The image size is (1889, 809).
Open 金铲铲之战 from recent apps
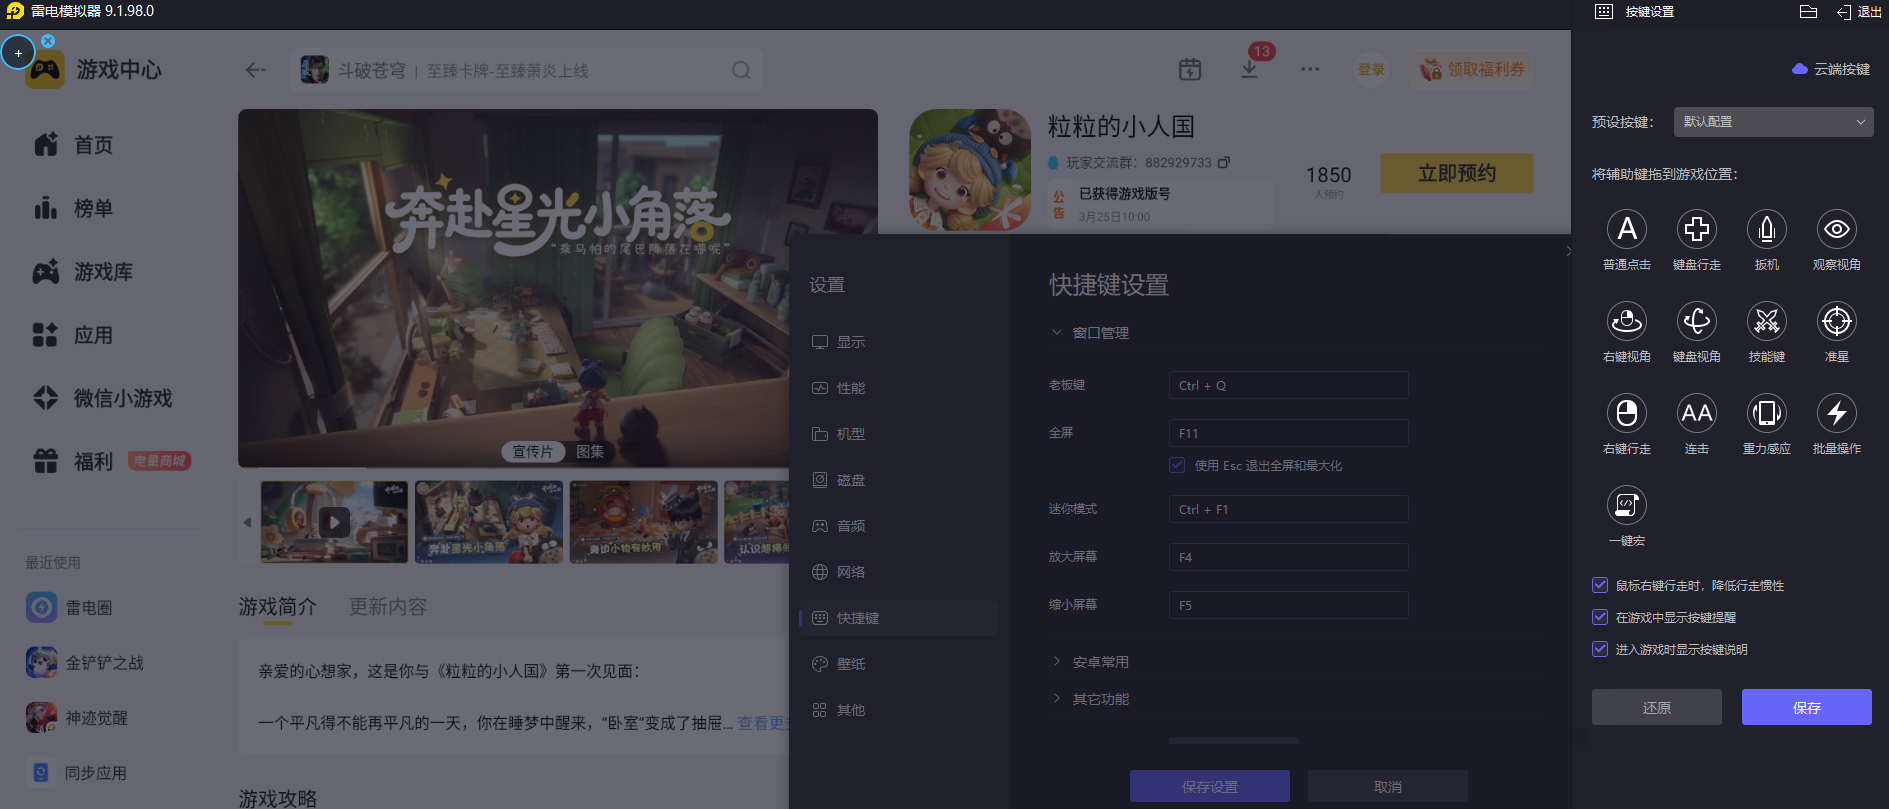[x=86, y=663]
